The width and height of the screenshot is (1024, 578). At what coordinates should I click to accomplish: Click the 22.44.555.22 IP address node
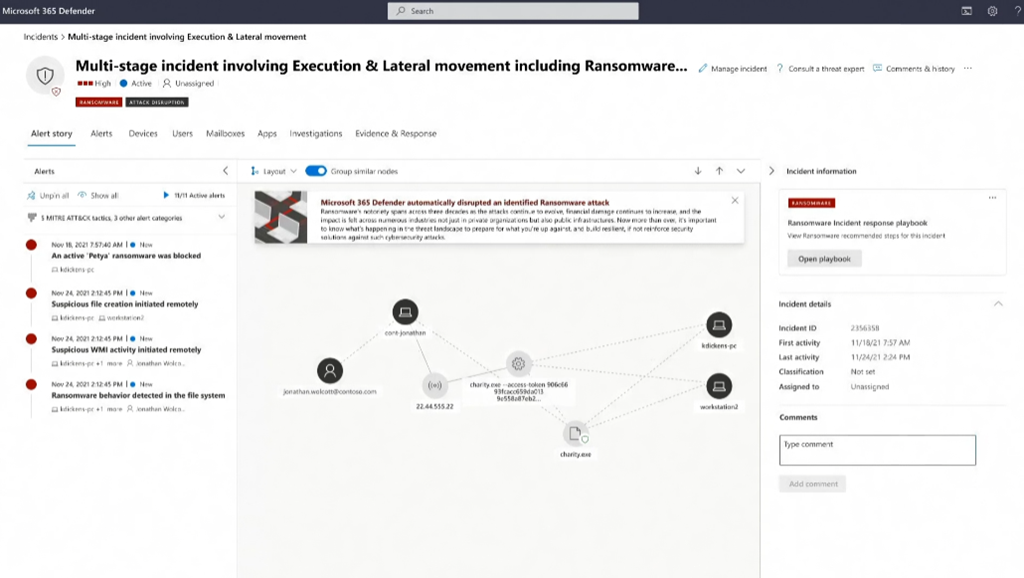pos(435,385)
